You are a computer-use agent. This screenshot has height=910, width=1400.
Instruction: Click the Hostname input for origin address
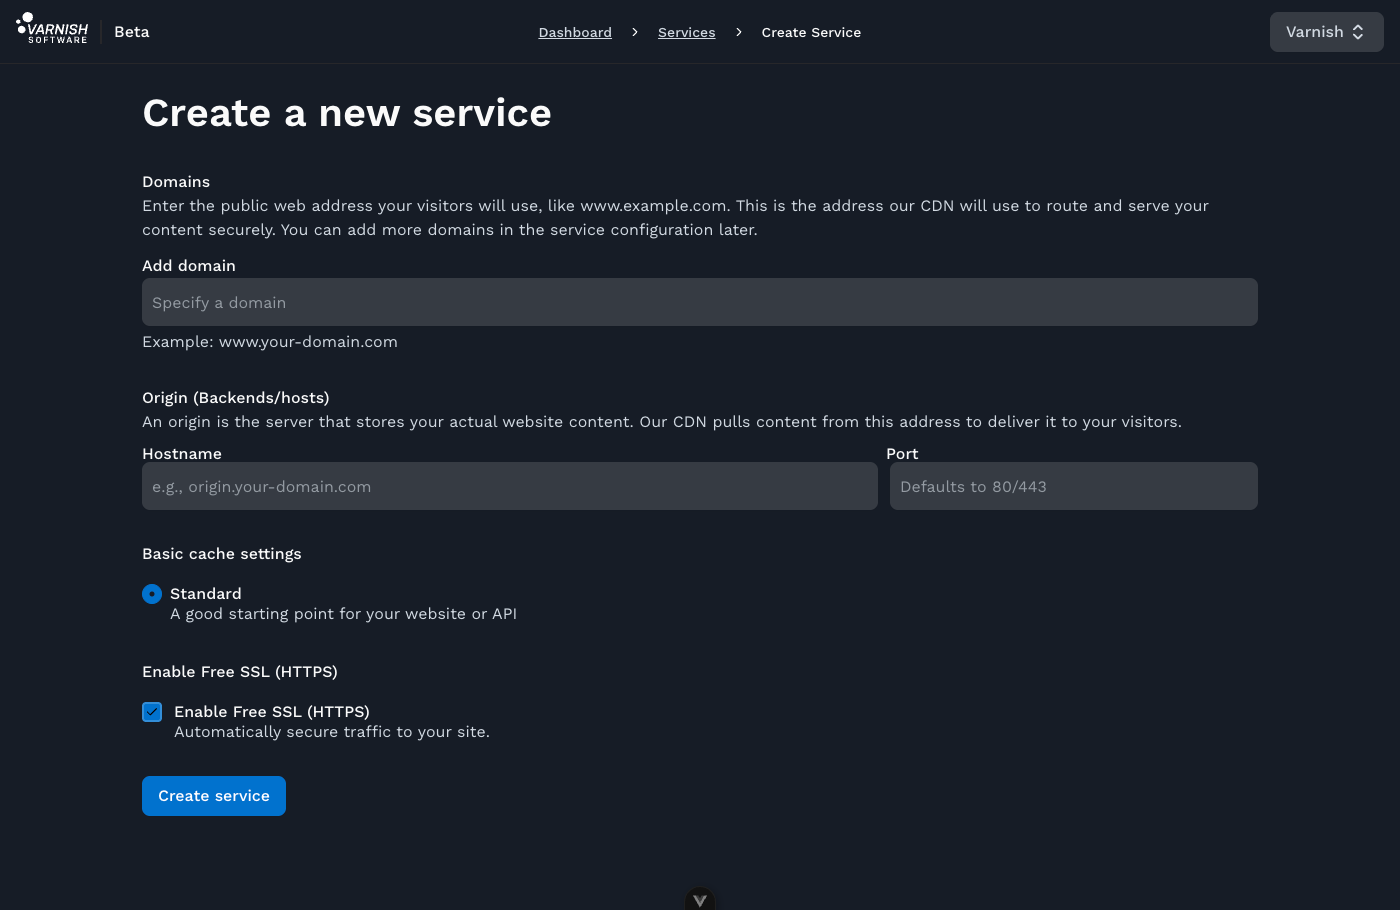point(510,486)
